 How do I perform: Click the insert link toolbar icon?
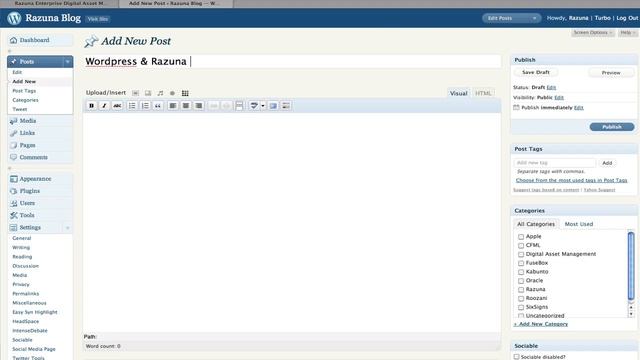pos(213,106)
